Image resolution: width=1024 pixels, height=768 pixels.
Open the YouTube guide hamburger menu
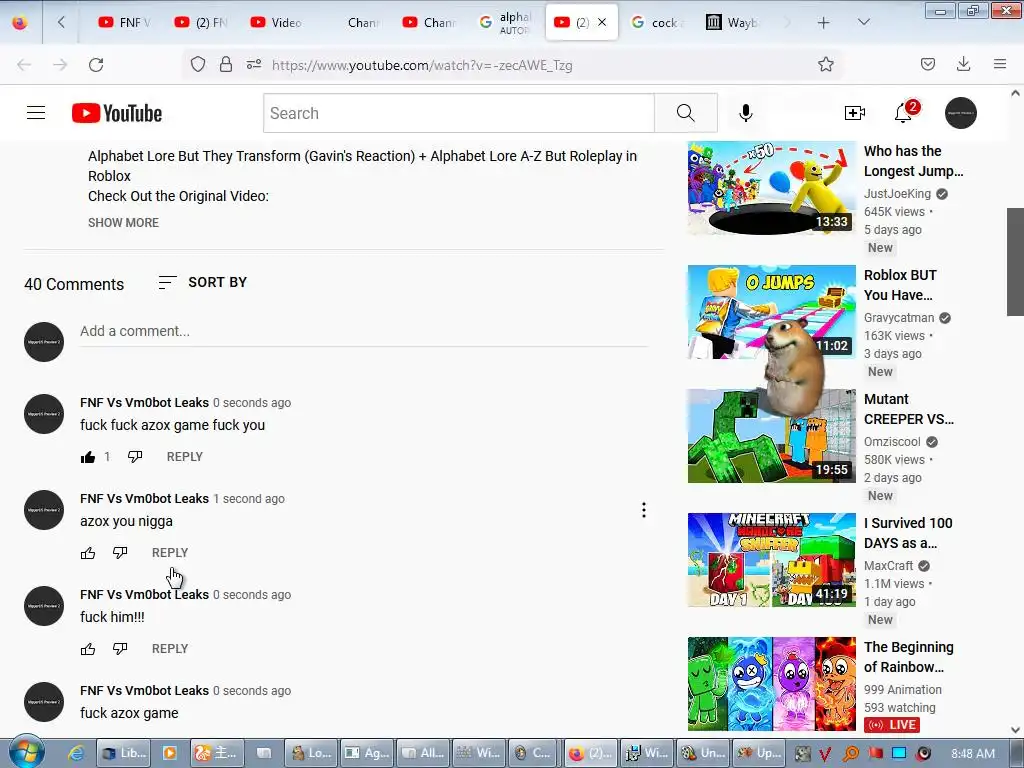coord(36,113)
